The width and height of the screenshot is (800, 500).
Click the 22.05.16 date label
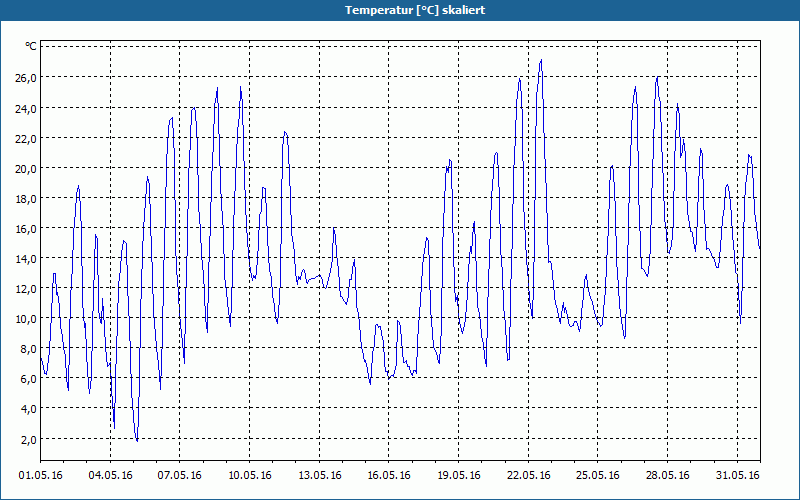(529, 476)
